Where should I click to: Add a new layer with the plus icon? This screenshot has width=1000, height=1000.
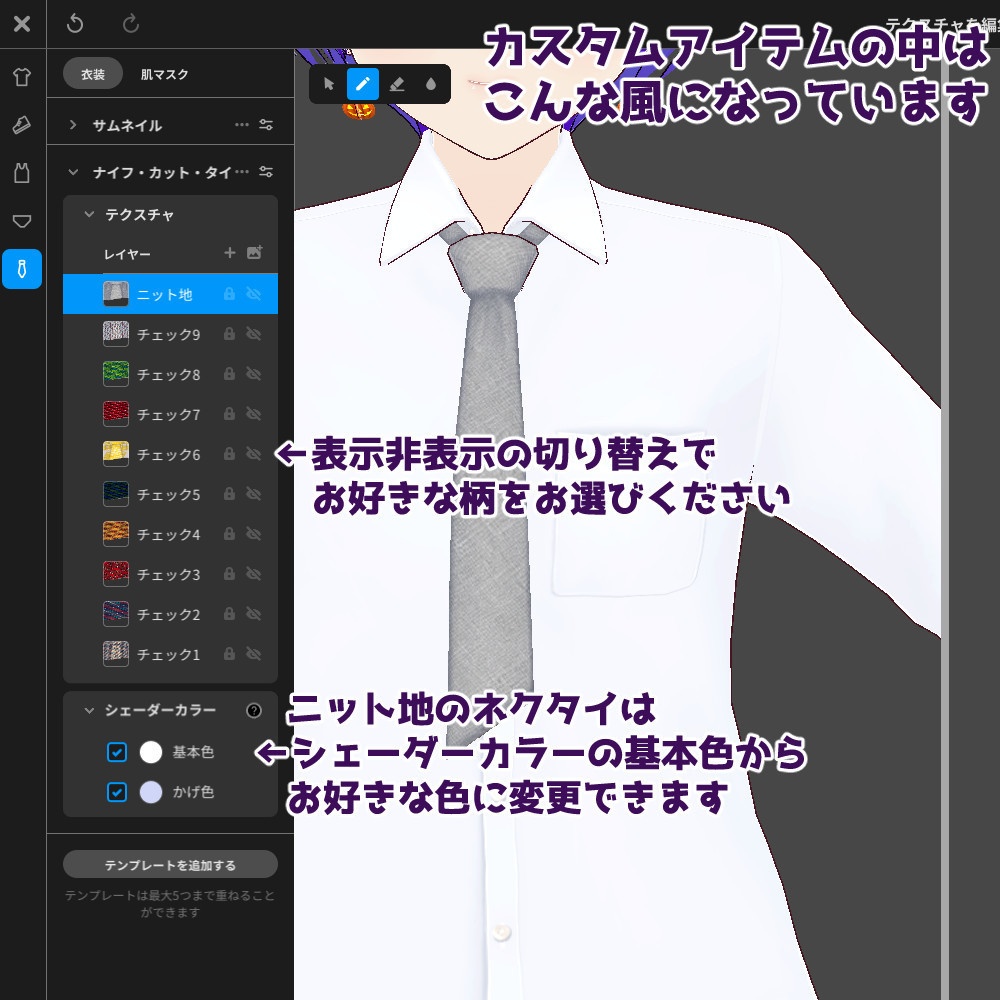229,253
